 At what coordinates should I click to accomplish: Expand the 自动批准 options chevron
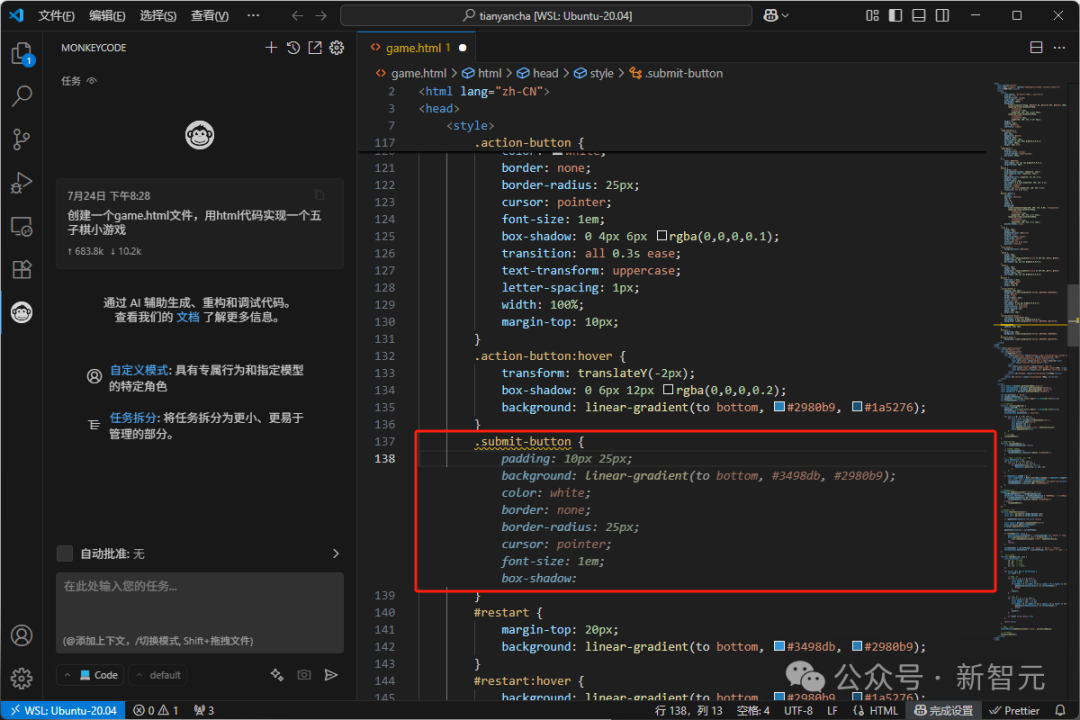coord(335,553)
